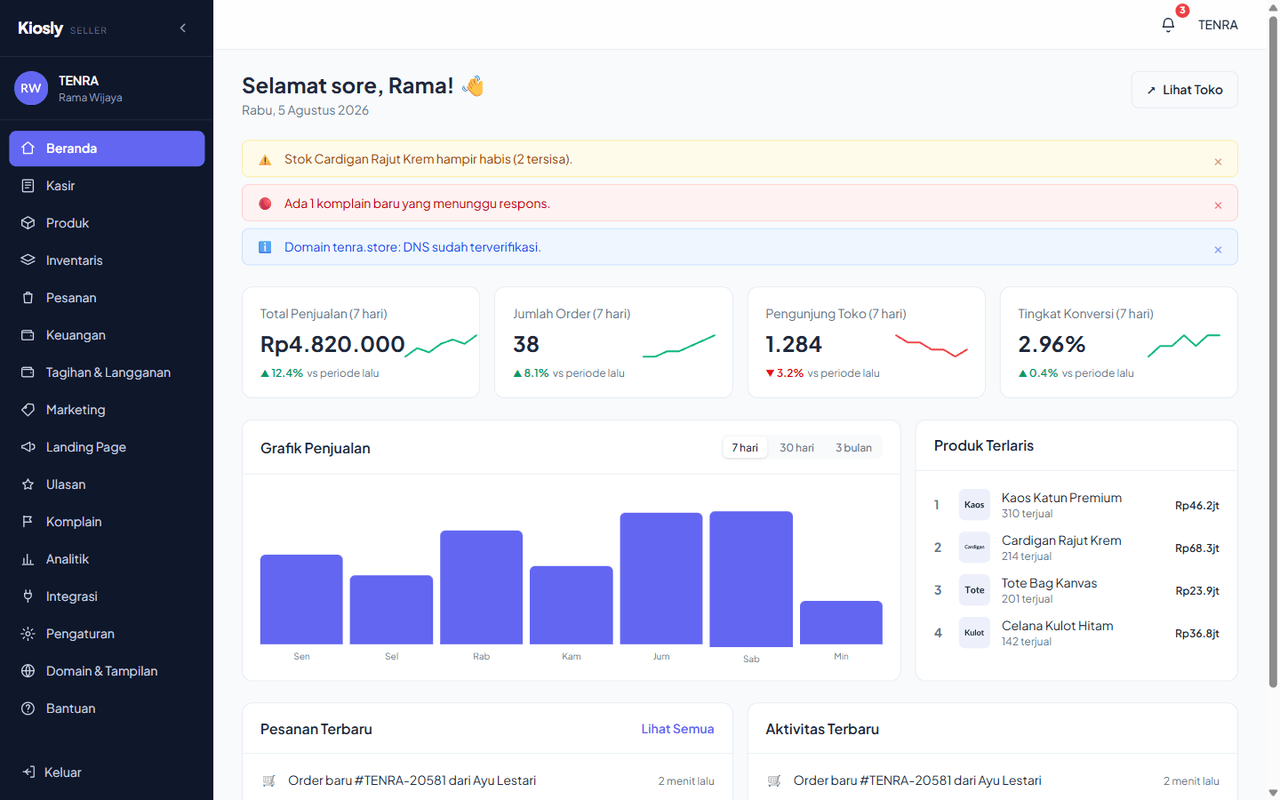Click the Tagihan & Langganan card icon
This screenshot has height=800, width=1280.
point(28,372)
